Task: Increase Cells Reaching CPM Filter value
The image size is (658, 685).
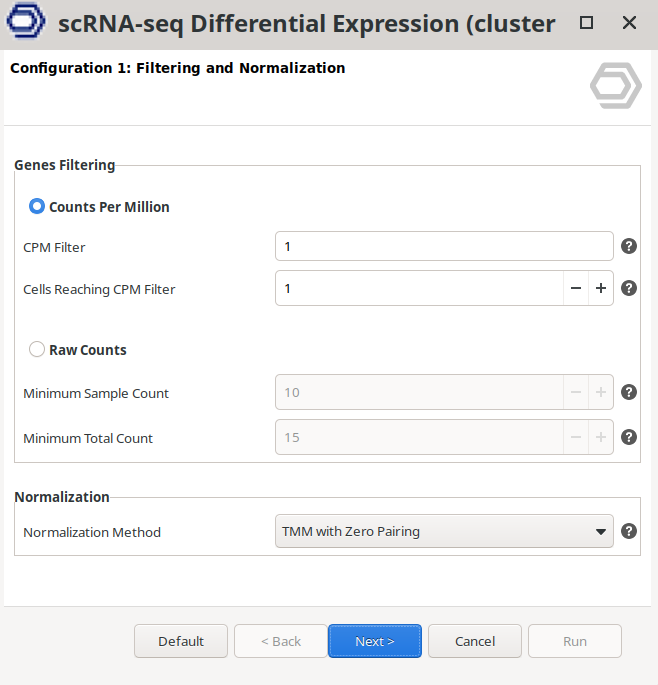Action: click(x=601, y=288)
